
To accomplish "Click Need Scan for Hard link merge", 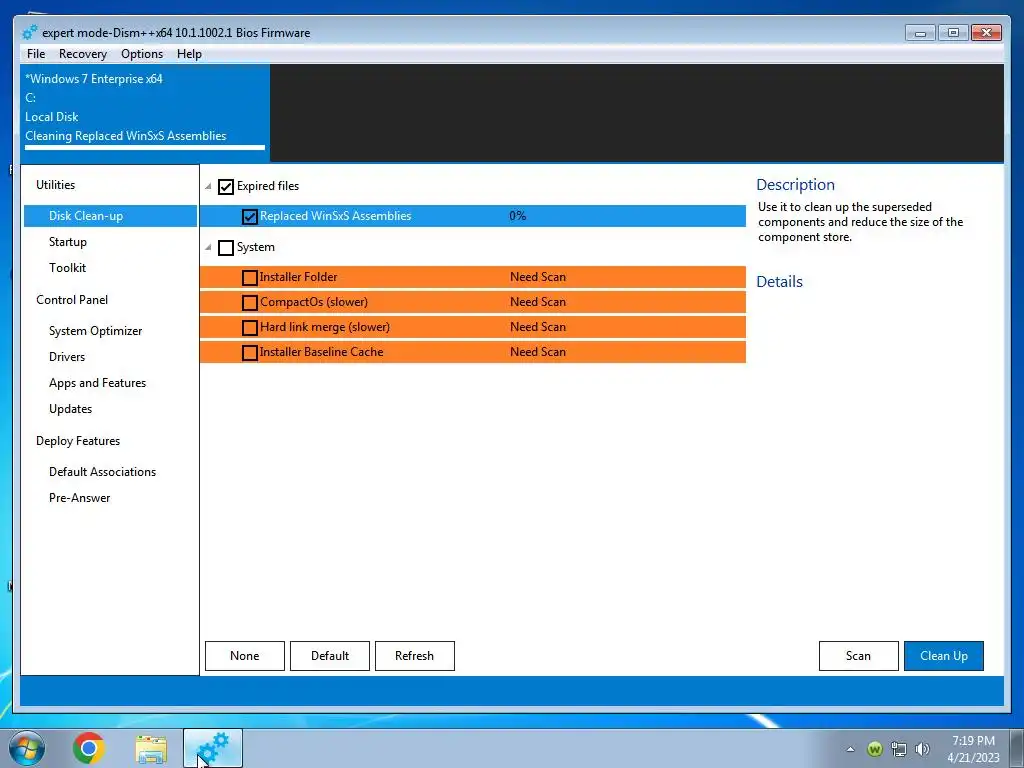I will [x=538, y=327].
